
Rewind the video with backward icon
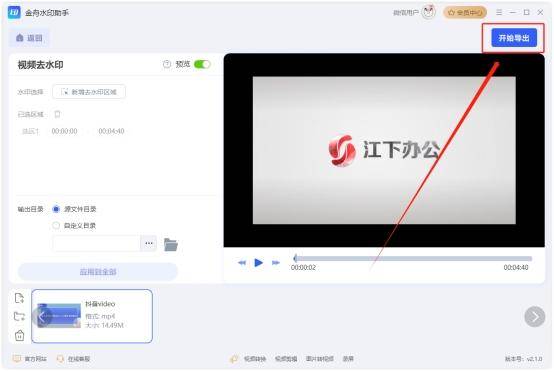tap(242, 262)
